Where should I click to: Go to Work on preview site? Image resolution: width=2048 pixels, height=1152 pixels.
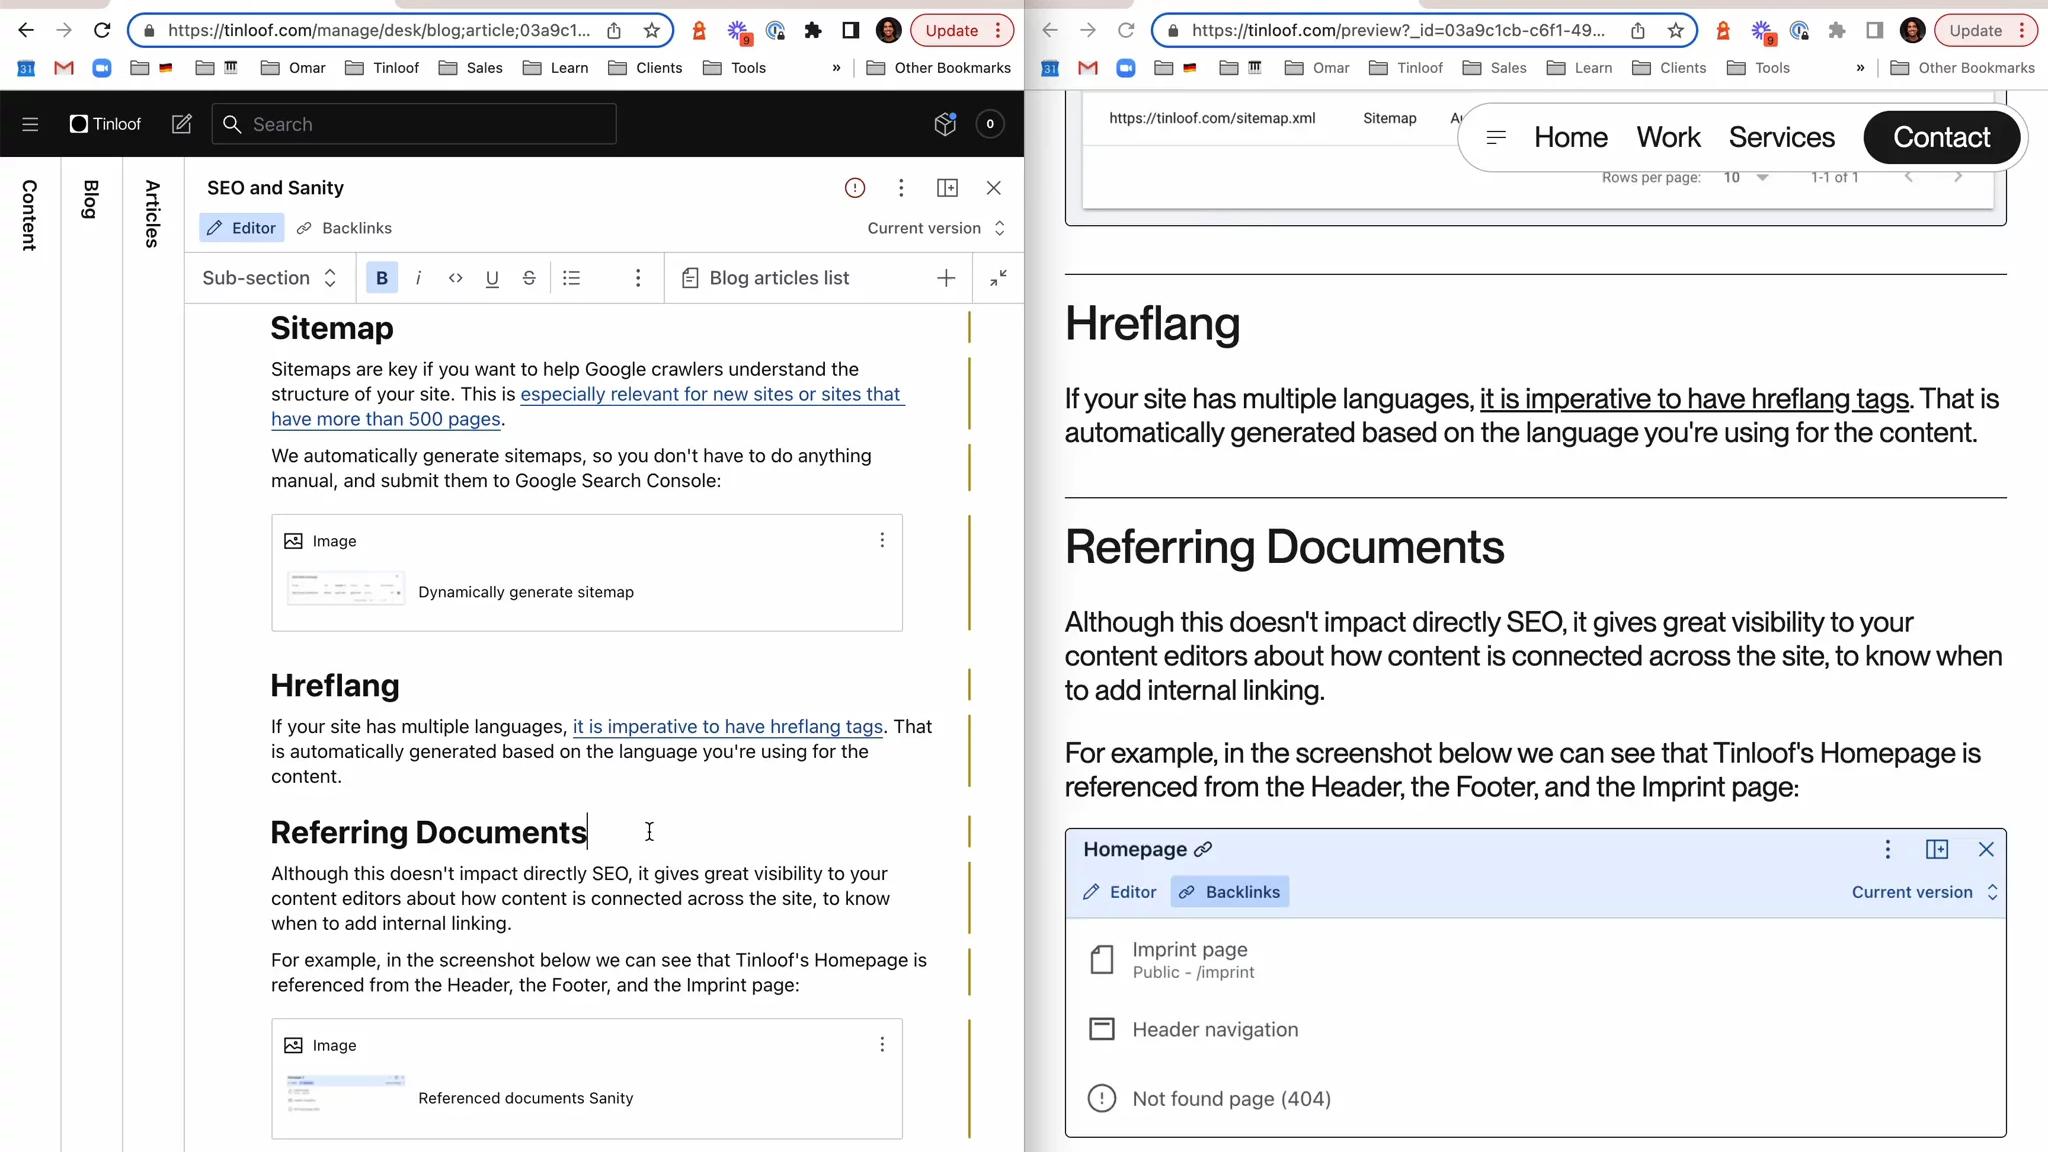coord(1668,137)
